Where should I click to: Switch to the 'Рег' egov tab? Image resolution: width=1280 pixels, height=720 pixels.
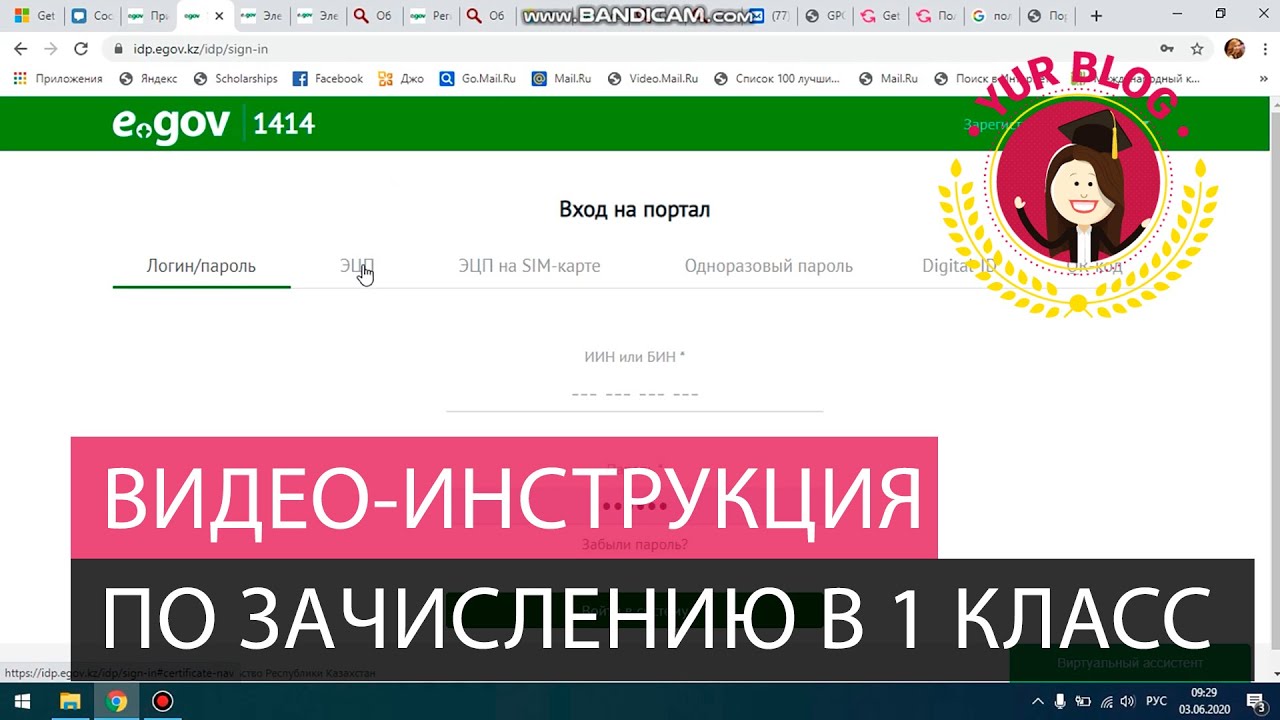(x=430, y=16)
